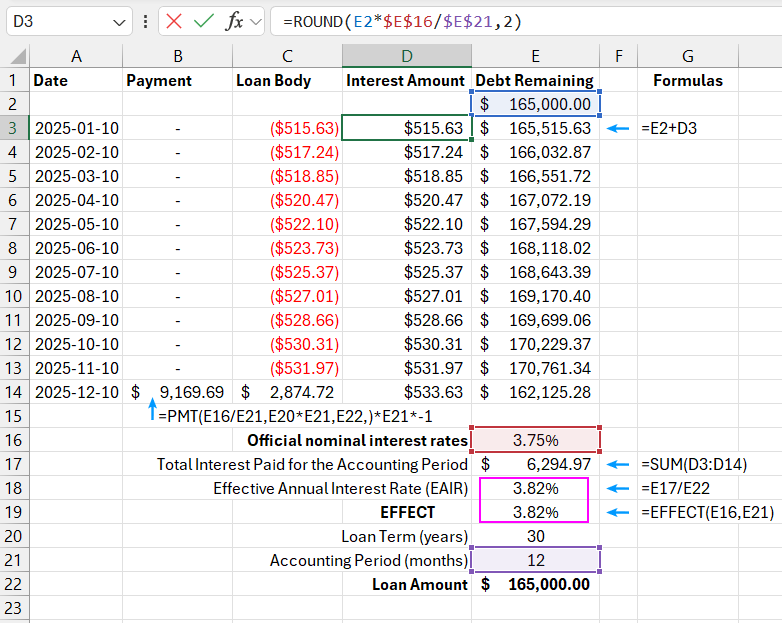Select row 23 header
This screenshot has height=623, width=782.
tap(14, 608)
